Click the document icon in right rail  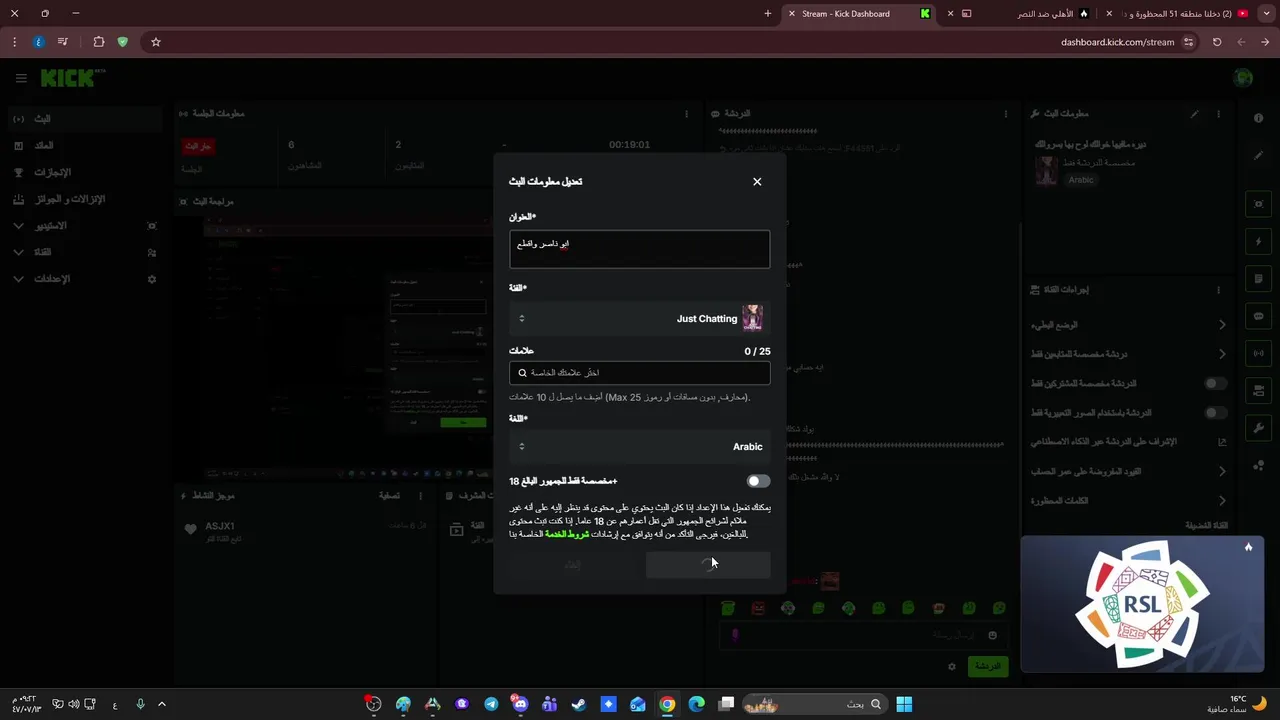coord(1258,279)
